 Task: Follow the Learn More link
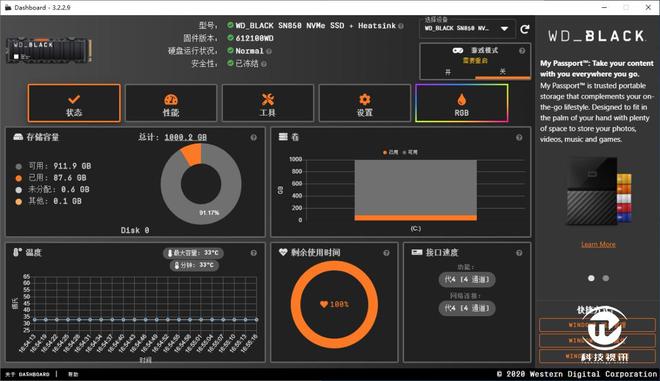(598, 244)
